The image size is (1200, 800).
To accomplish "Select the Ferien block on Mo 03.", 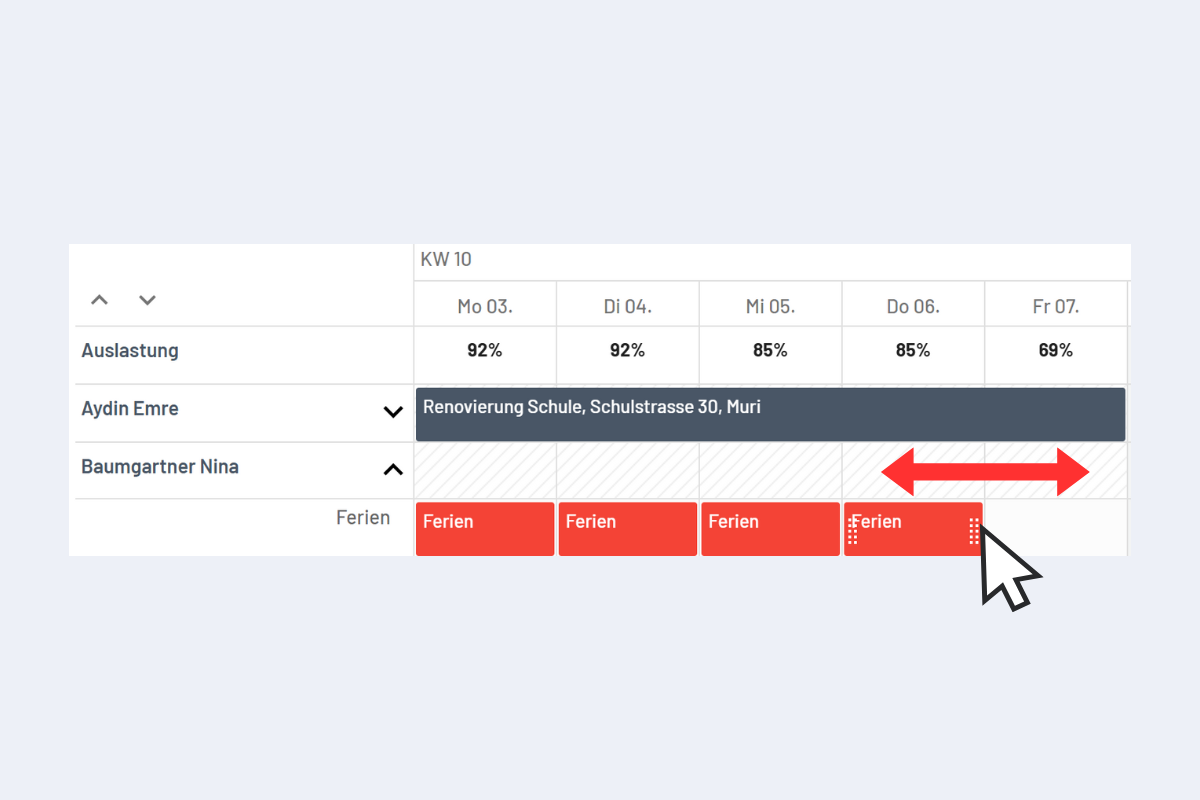I will (484, 528).
